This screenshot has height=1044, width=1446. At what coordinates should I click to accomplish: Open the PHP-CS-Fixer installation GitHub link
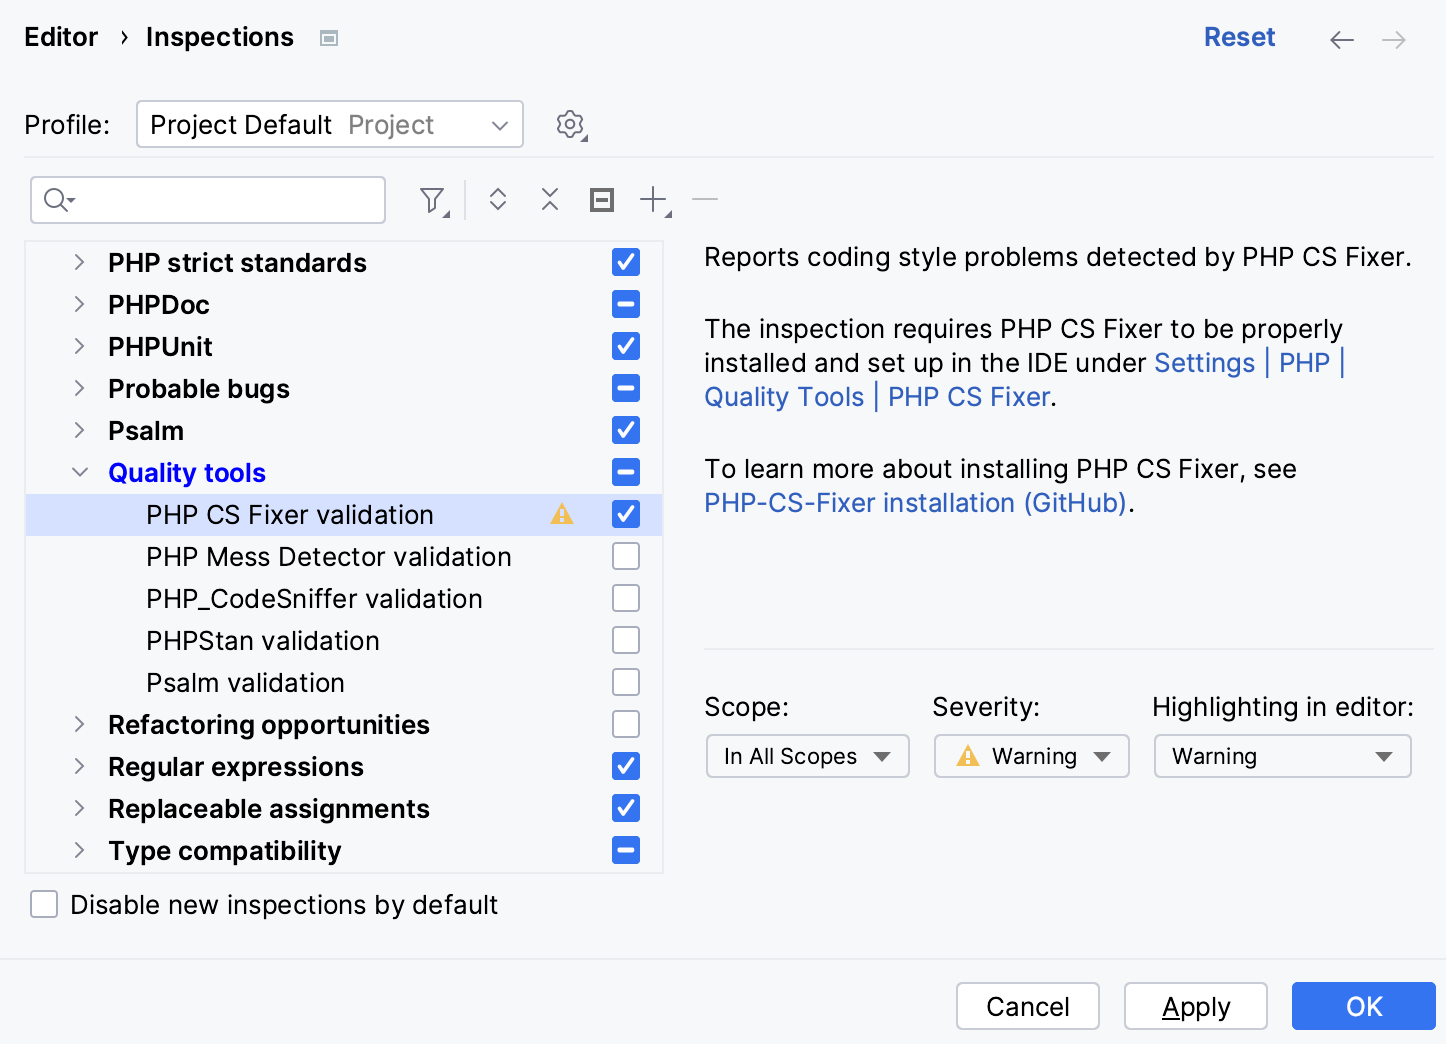point(915,503)
